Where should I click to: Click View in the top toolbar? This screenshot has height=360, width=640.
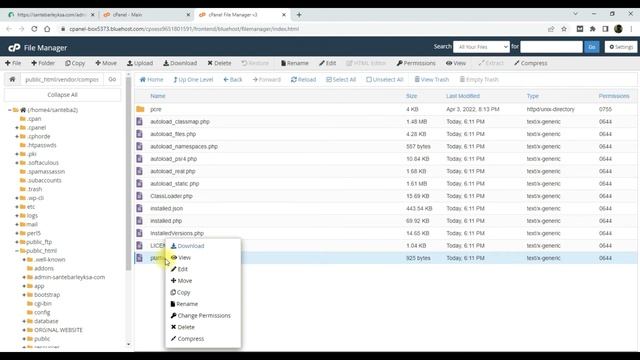click(456, 63)
